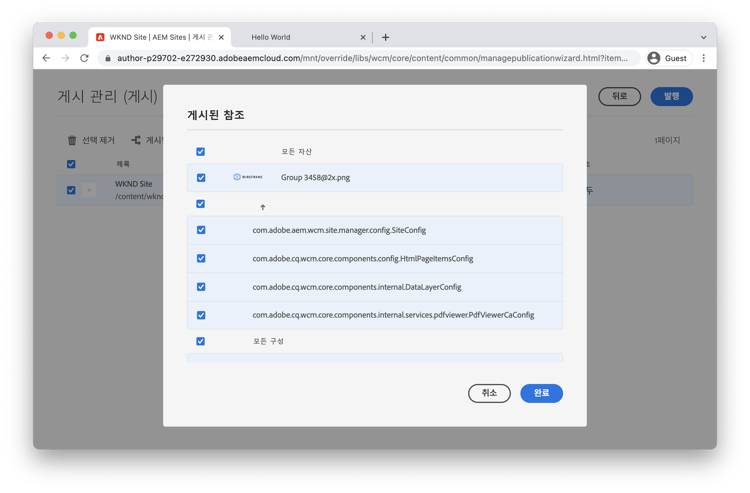Screen dimensions: 750x493
Task: Click the trash icon in toolbar
Action: [x=72, y=140]
